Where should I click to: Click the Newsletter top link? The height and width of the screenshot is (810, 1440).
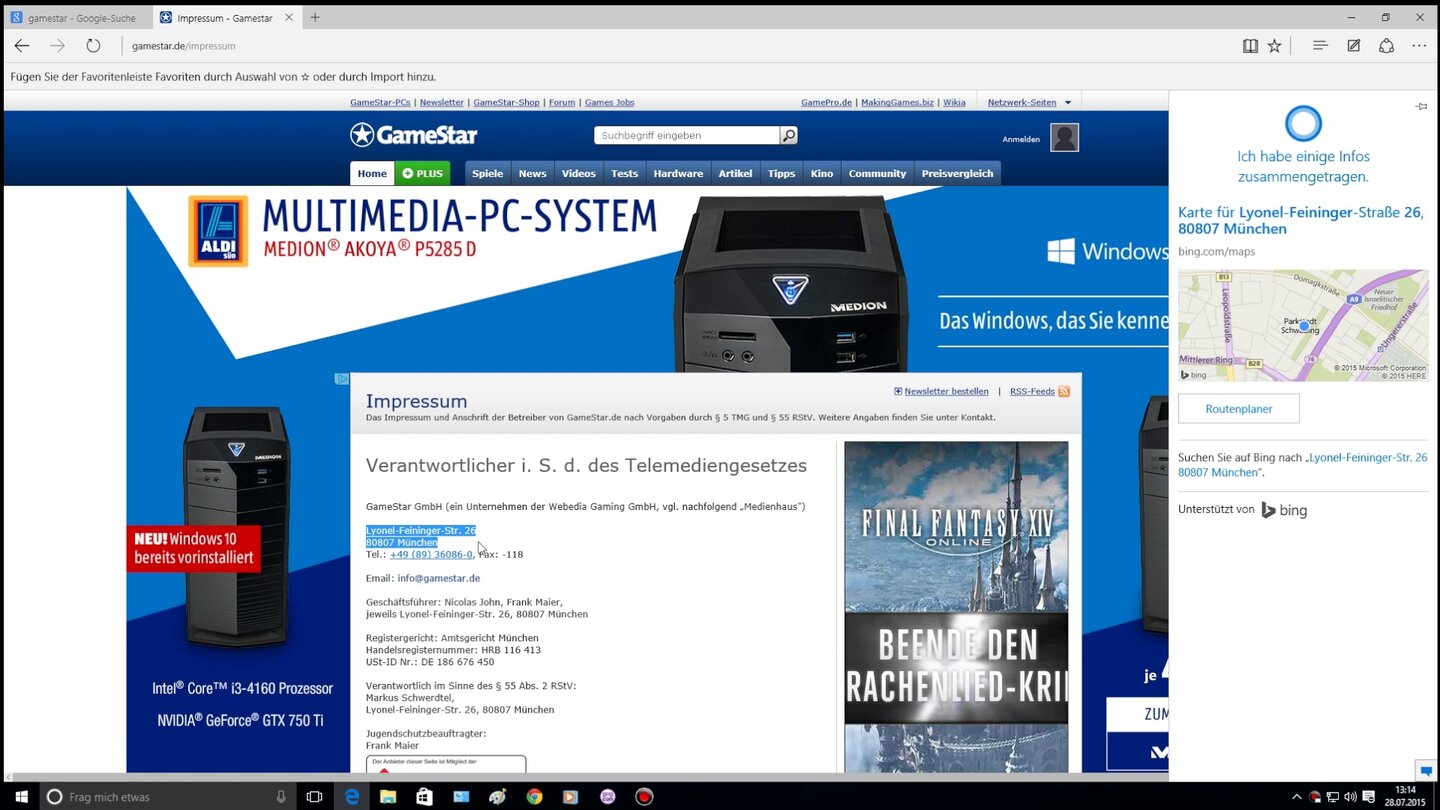tap(441, 102)
